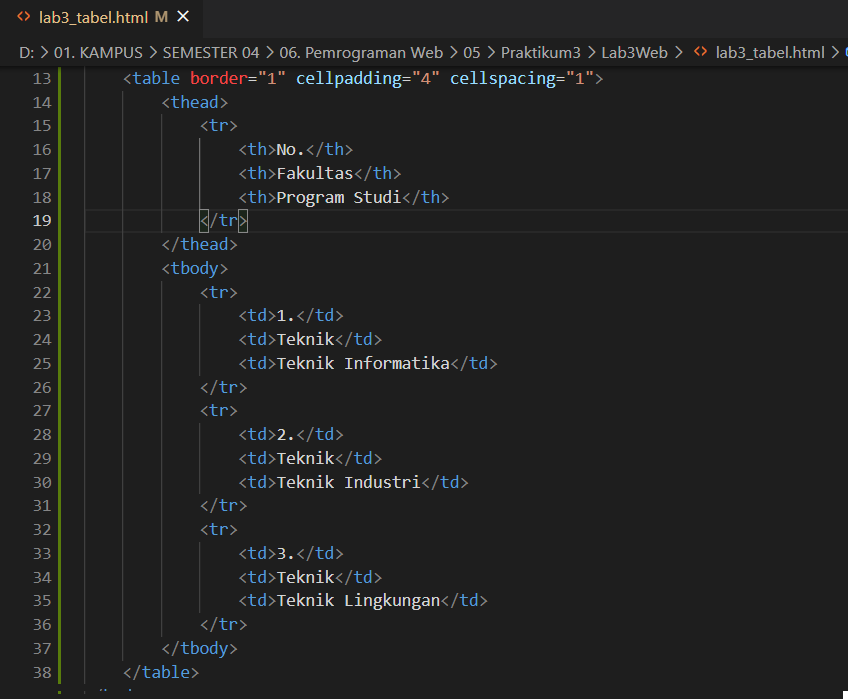Click the closing tr tag on line 19
Screen dimensions: 848x699
tap(224, 221)
